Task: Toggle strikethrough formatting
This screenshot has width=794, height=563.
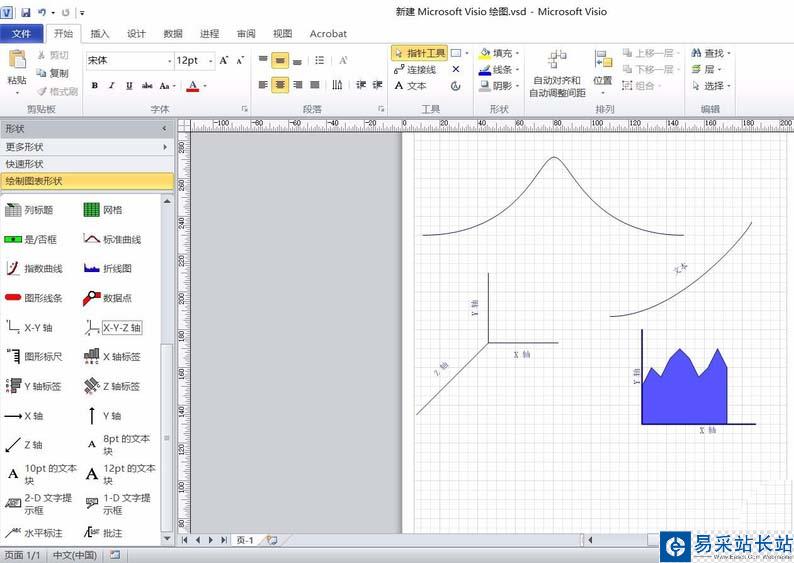Action: coord(147,86)
